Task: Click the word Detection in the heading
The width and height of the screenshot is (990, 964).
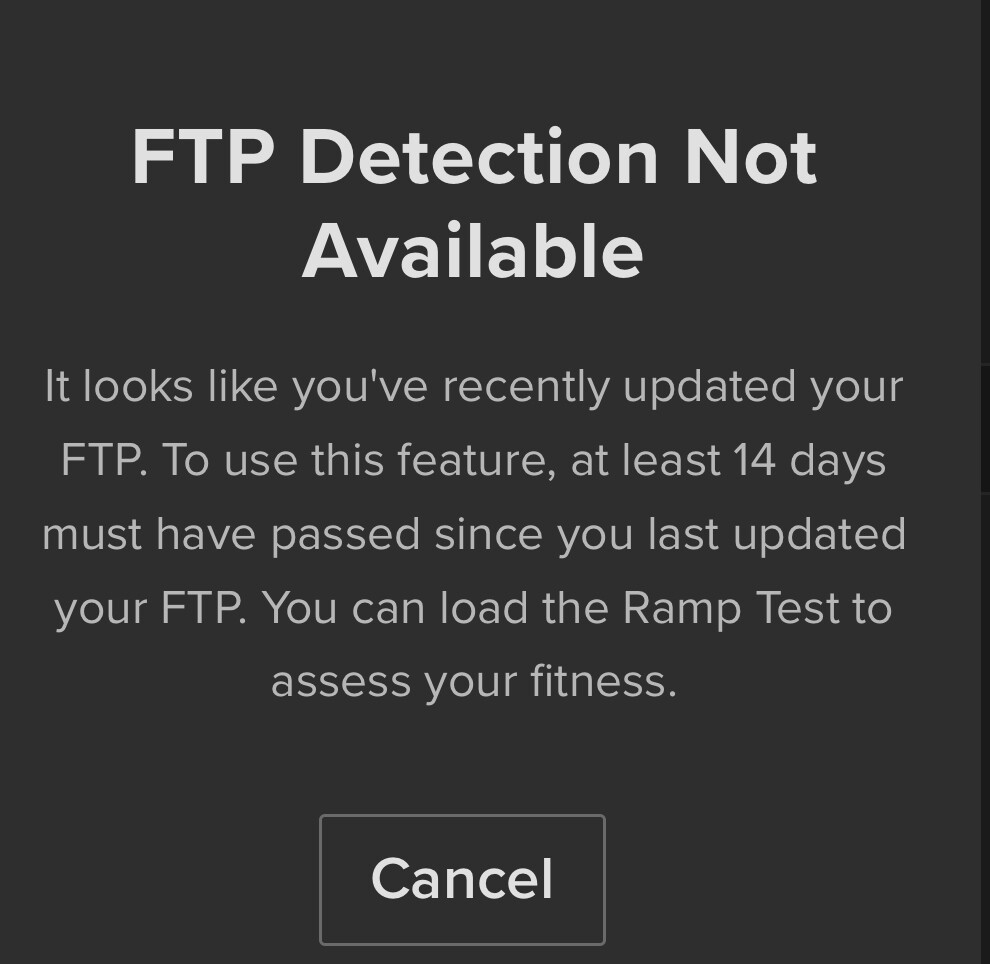Action: [x=479, y=157]
